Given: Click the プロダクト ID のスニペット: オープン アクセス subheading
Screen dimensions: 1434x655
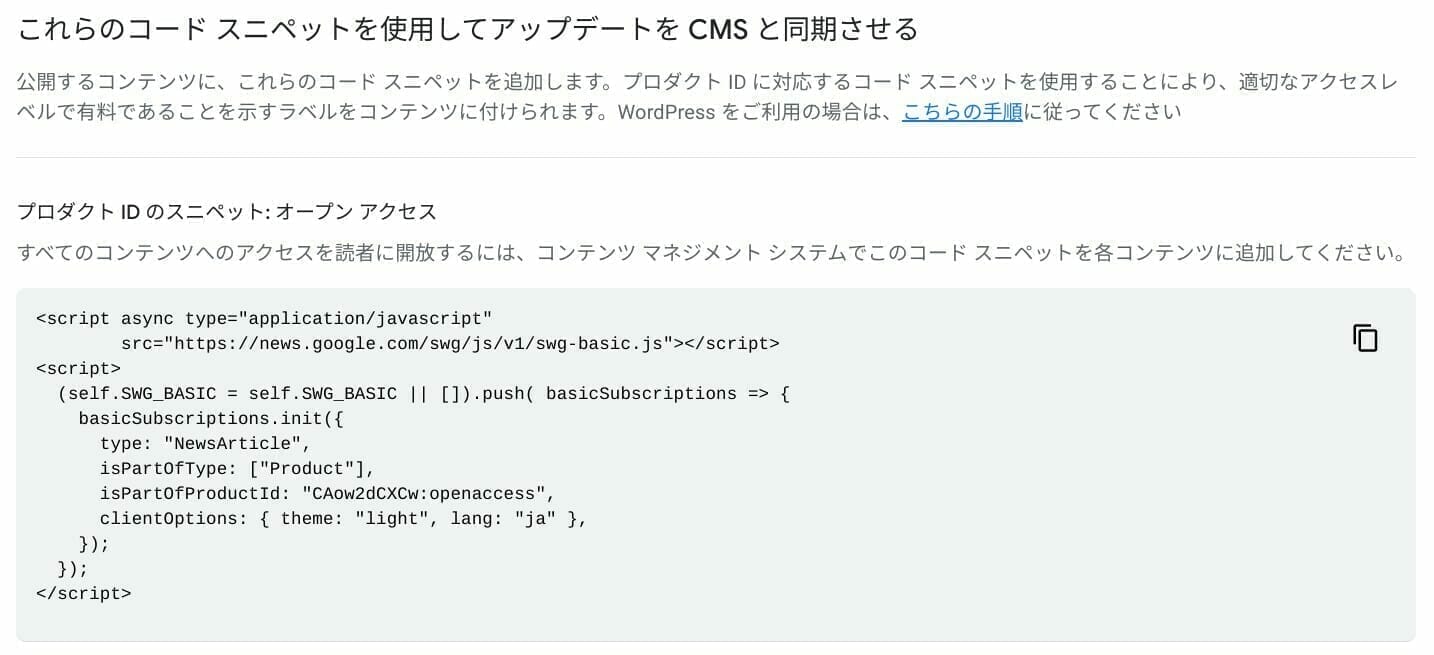Looking at the screenshot, I should coord(227,212).
